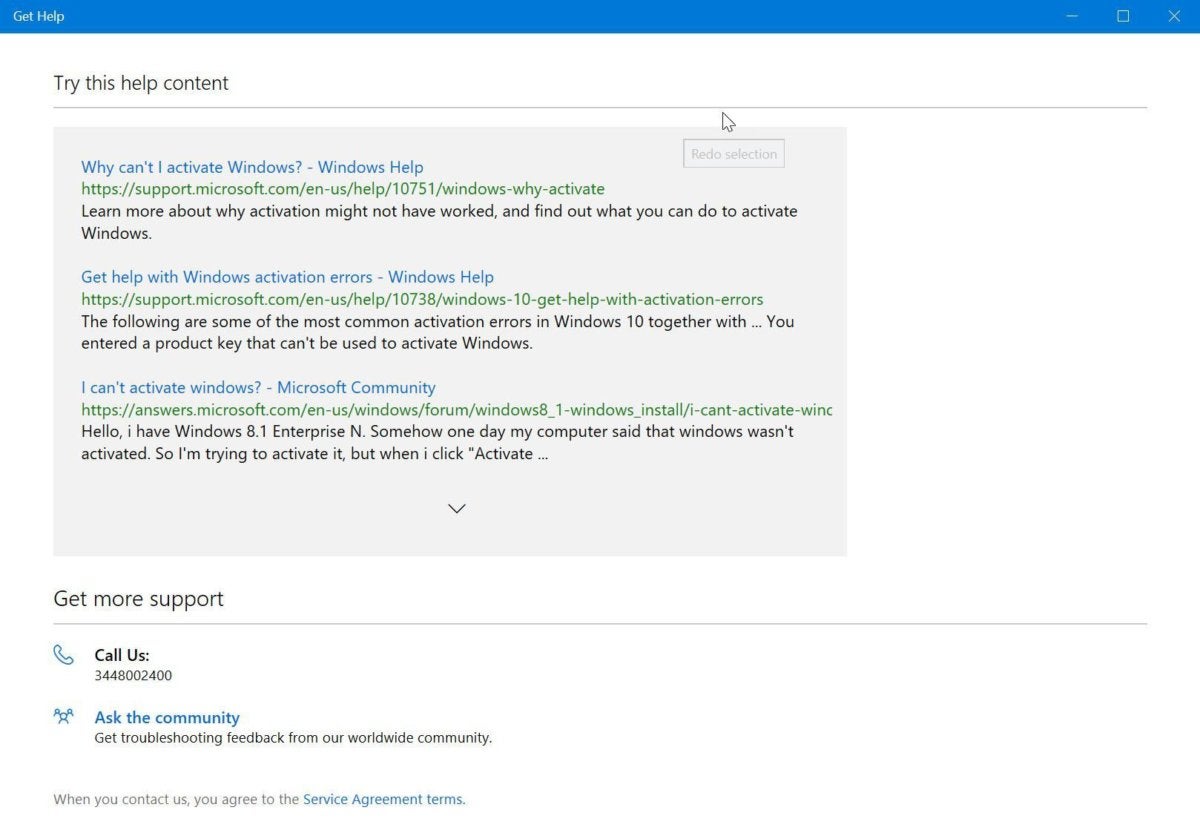1200x836 pixels.
Task: Open "I can't activate windows?" community link
Action: click(x=258, y=387)
